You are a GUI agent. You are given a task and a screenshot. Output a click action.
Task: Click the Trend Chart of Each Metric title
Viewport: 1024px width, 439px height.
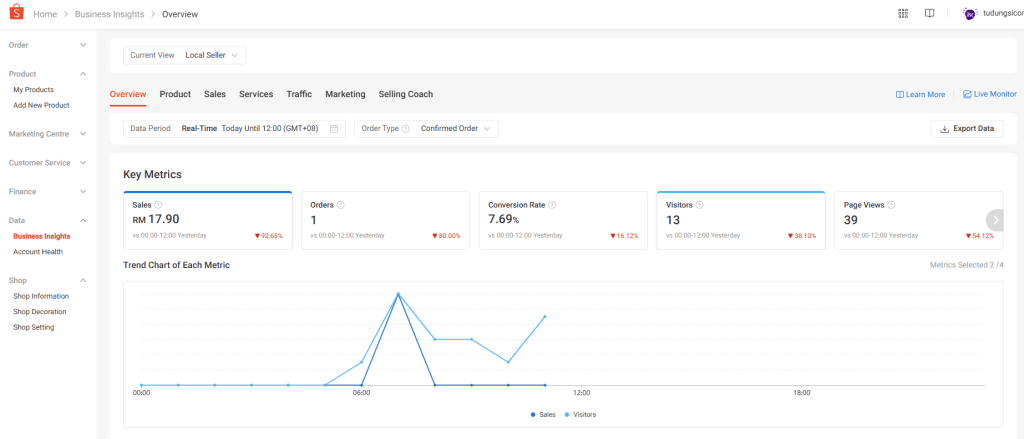176,265
